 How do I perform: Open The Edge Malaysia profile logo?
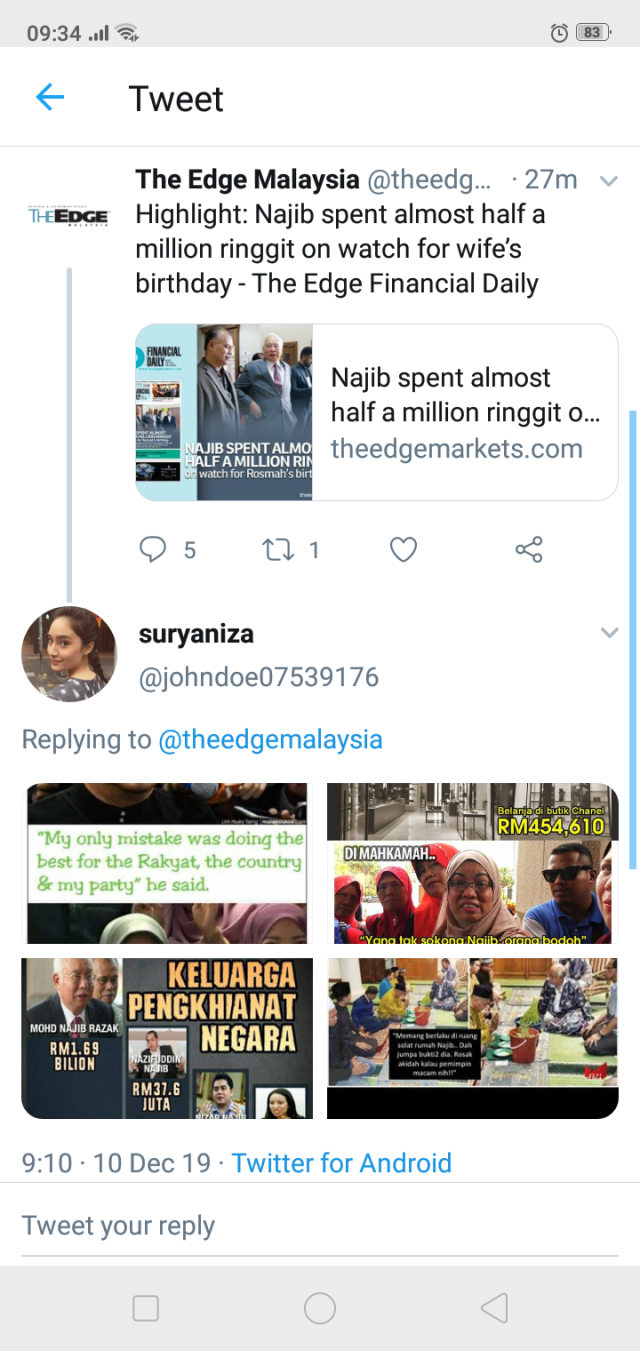68,216
